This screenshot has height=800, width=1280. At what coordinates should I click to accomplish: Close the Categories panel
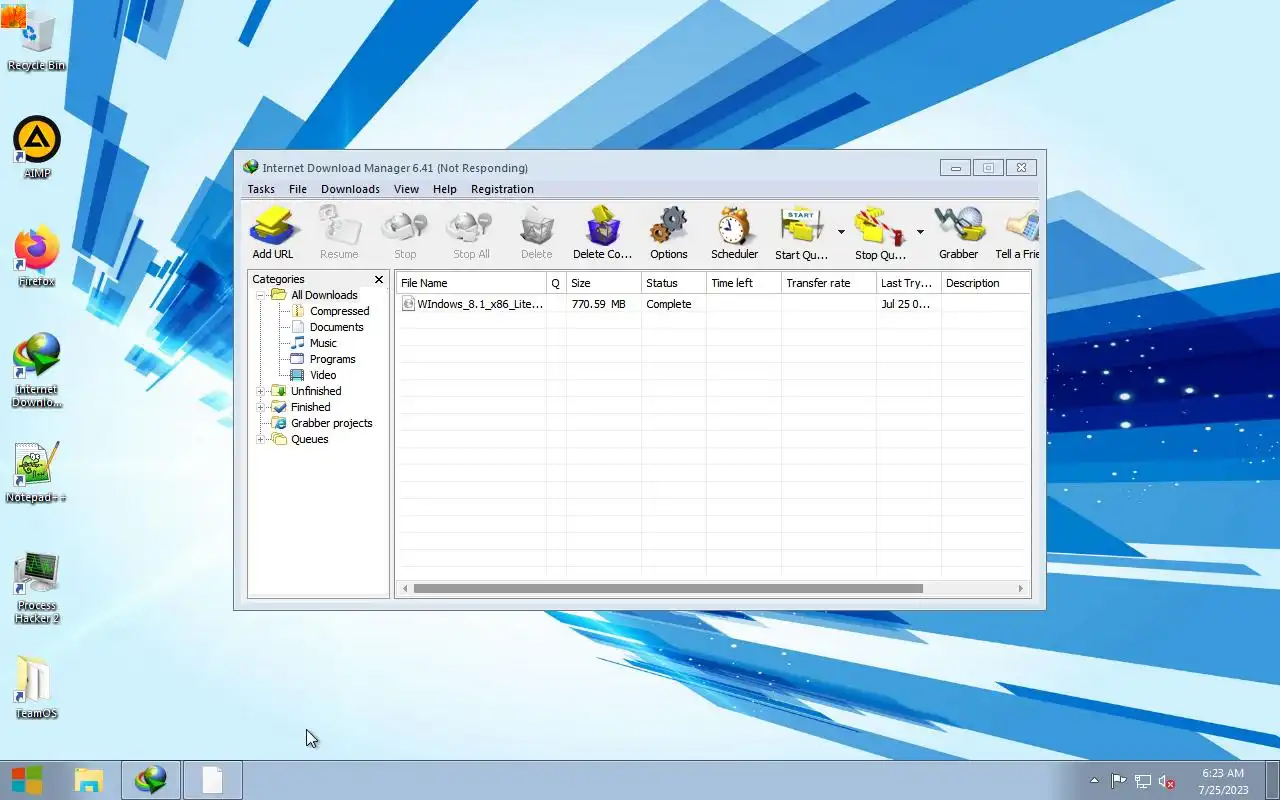coord(379,280)
